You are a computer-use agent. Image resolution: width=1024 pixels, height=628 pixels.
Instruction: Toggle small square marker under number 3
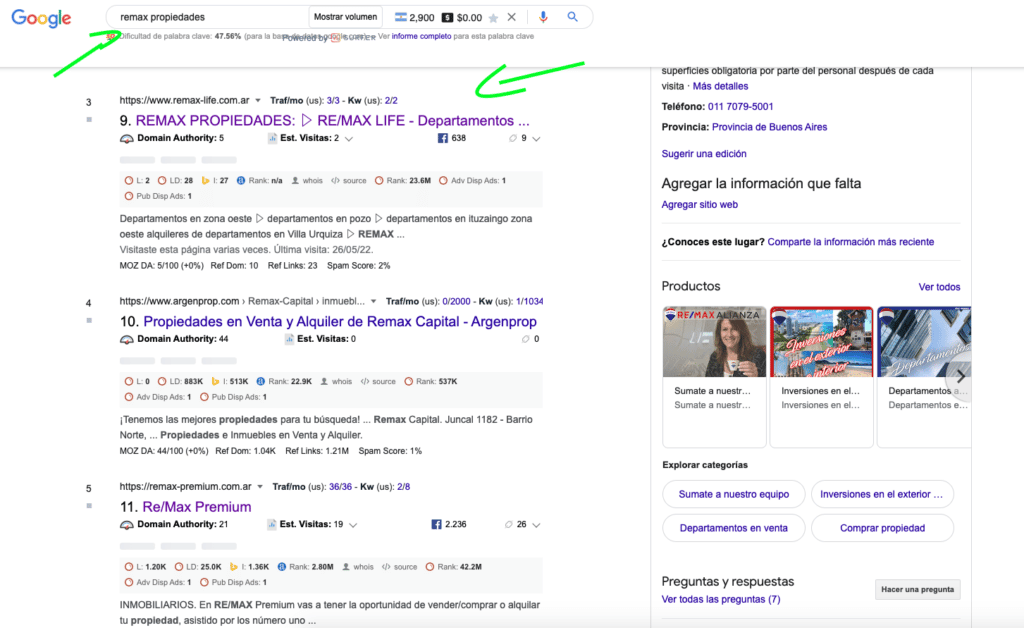pos(89,119)
